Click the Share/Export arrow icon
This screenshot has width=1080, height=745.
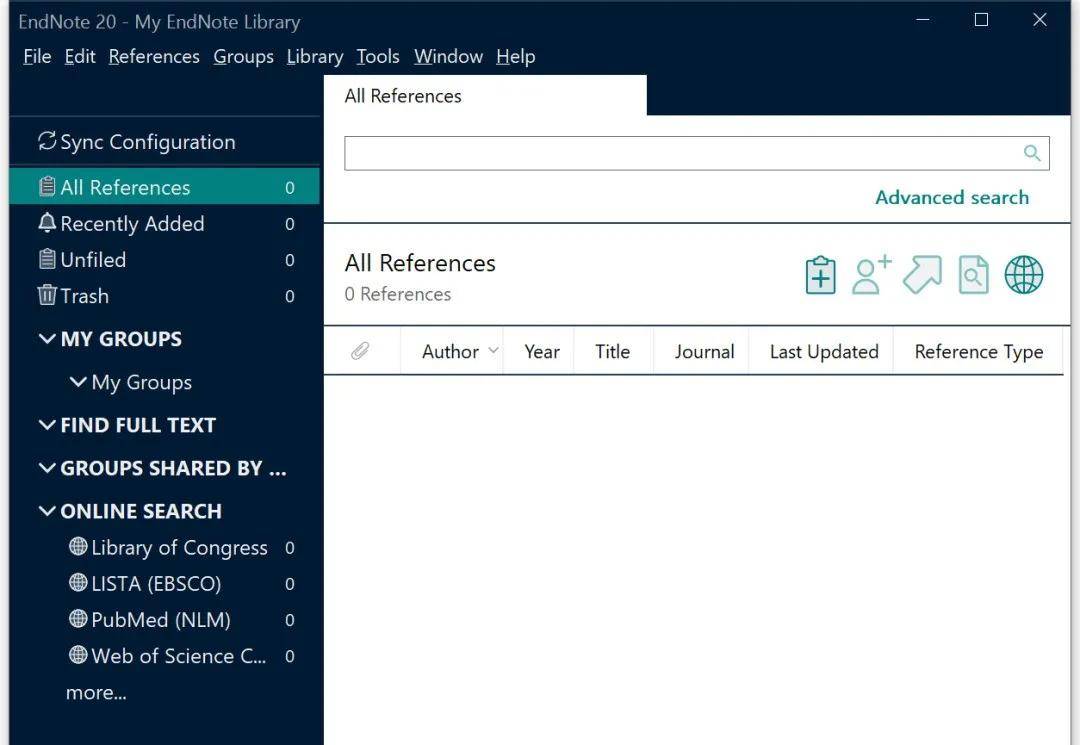click(922, 275)
